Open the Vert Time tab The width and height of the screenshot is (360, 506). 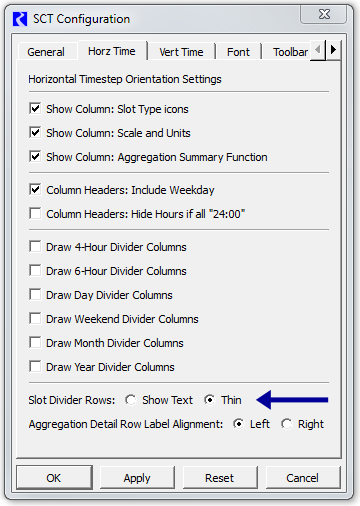pos(181,52)
